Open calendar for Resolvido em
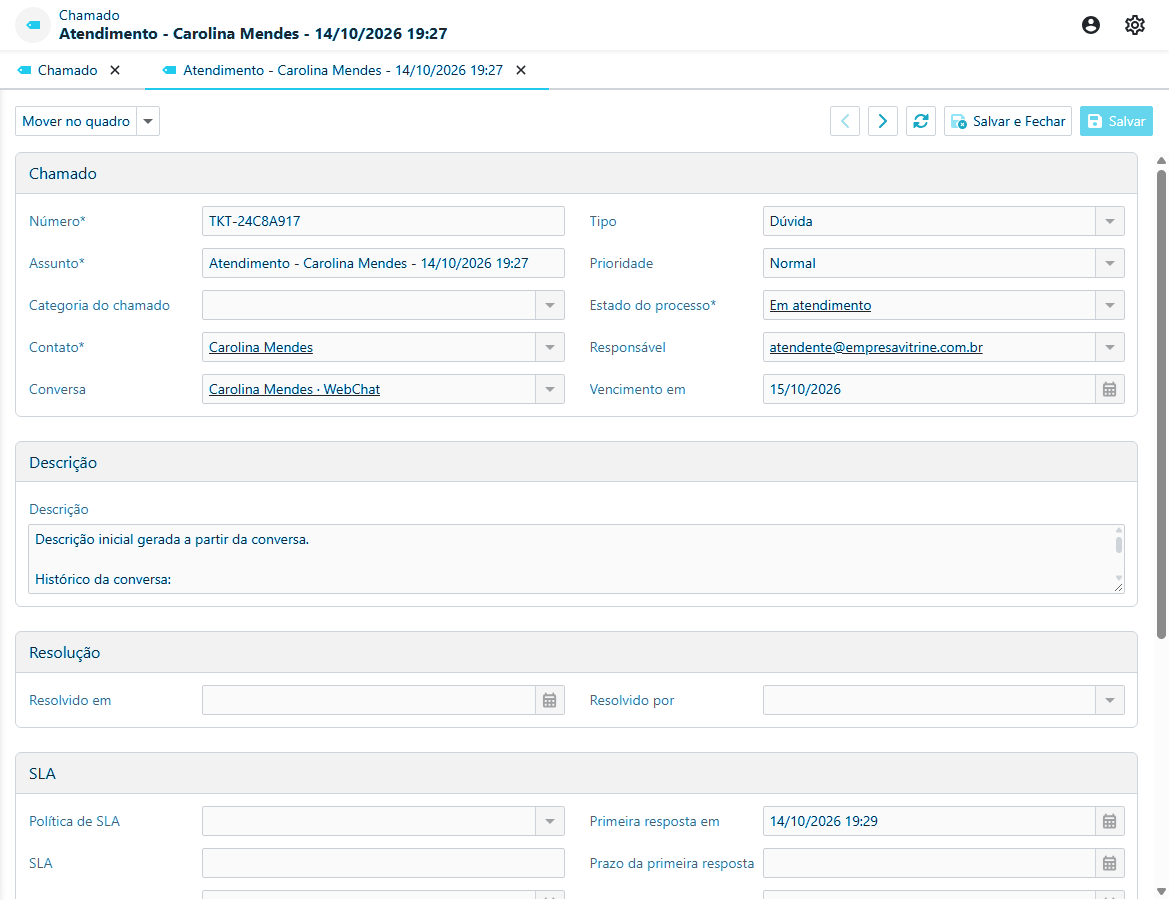This screenshot has width=1169, height=900. coord(549,700)
